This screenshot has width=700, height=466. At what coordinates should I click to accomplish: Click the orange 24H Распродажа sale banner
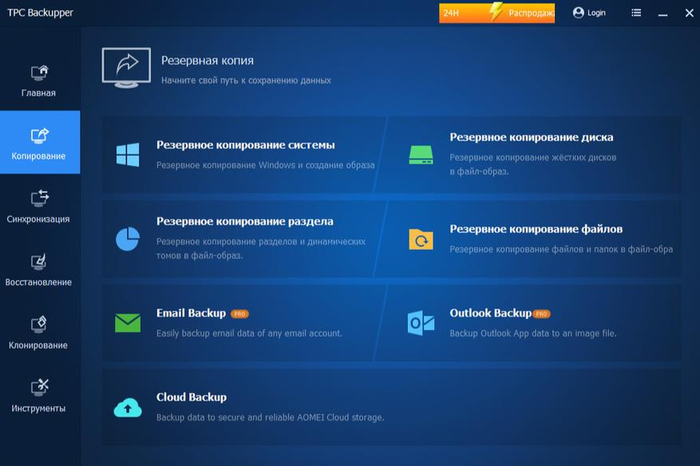(x=496, y=13)
